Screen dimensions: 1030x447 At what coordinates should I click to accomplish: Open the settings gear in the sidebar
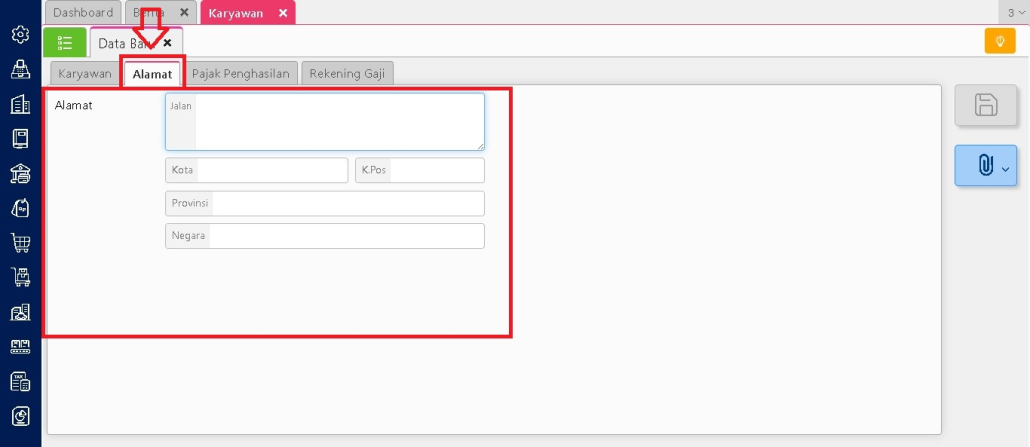coord(20,35)
